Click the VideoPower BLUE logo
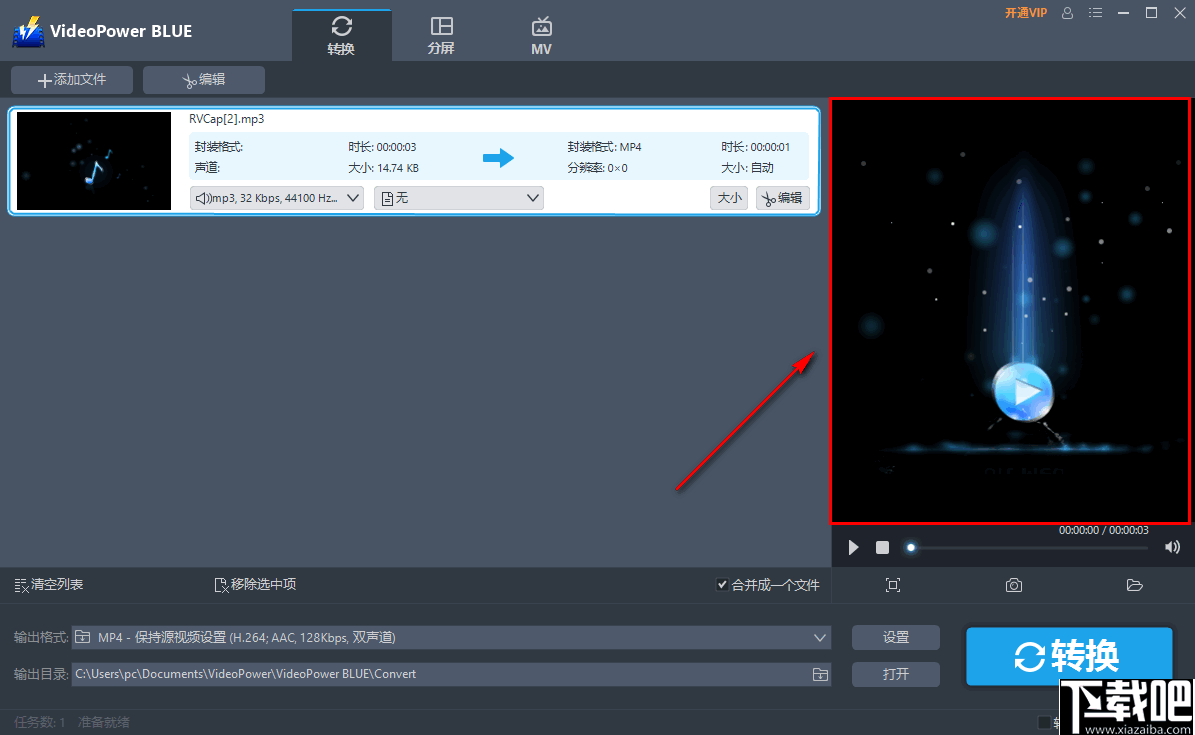1195x735 pixels. 28,31
